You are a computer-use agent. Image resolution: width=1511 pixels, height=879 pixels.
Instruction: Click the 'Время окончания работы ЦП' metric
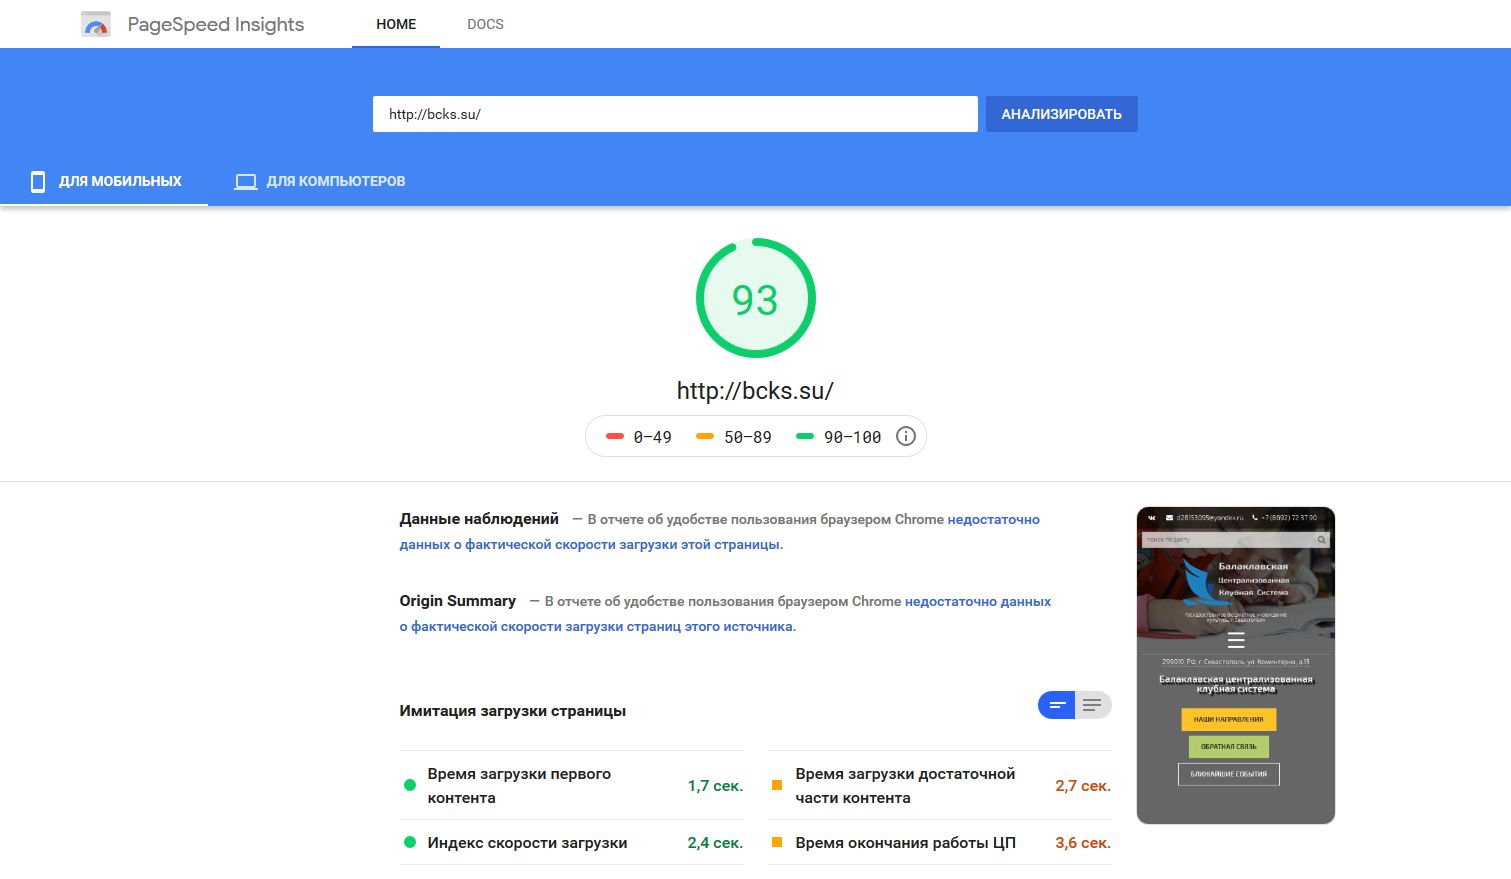940,843
